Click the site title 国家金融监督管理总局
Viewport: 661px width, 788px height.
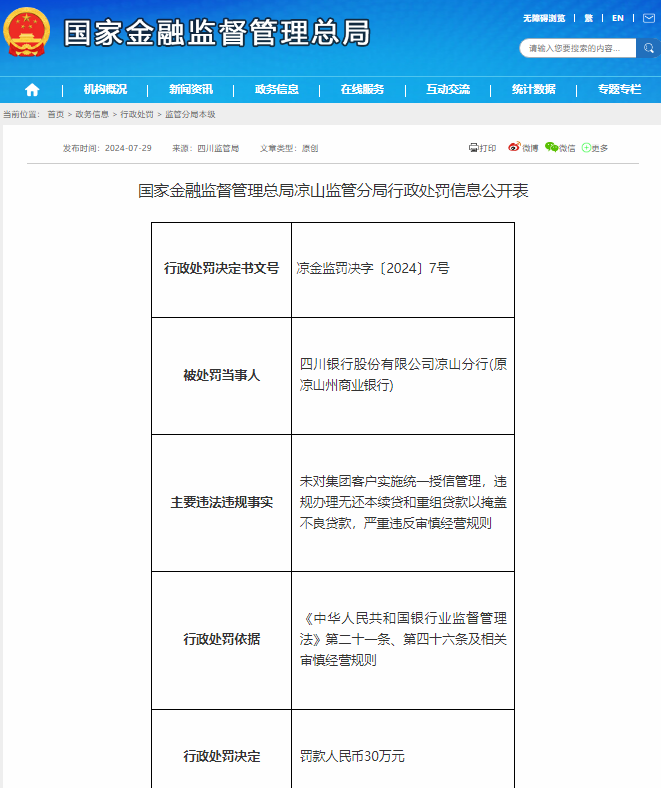pos(217,33)
